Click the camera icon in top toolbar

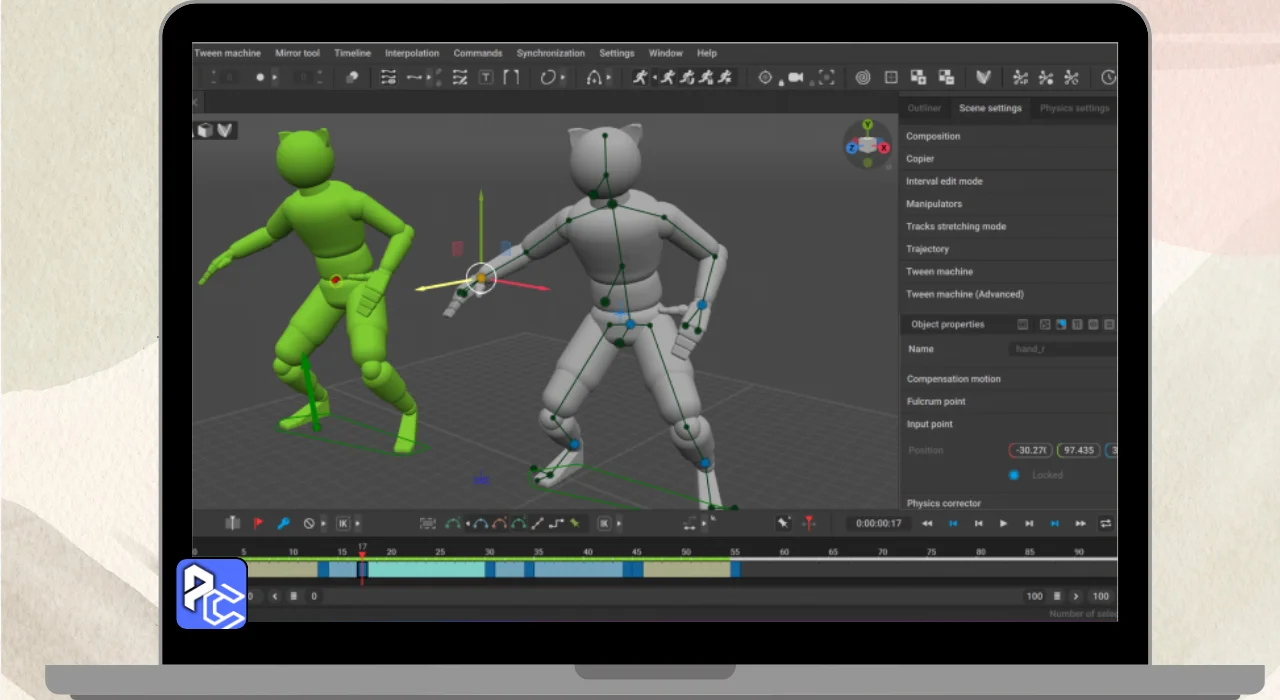[x=796, y=78]
